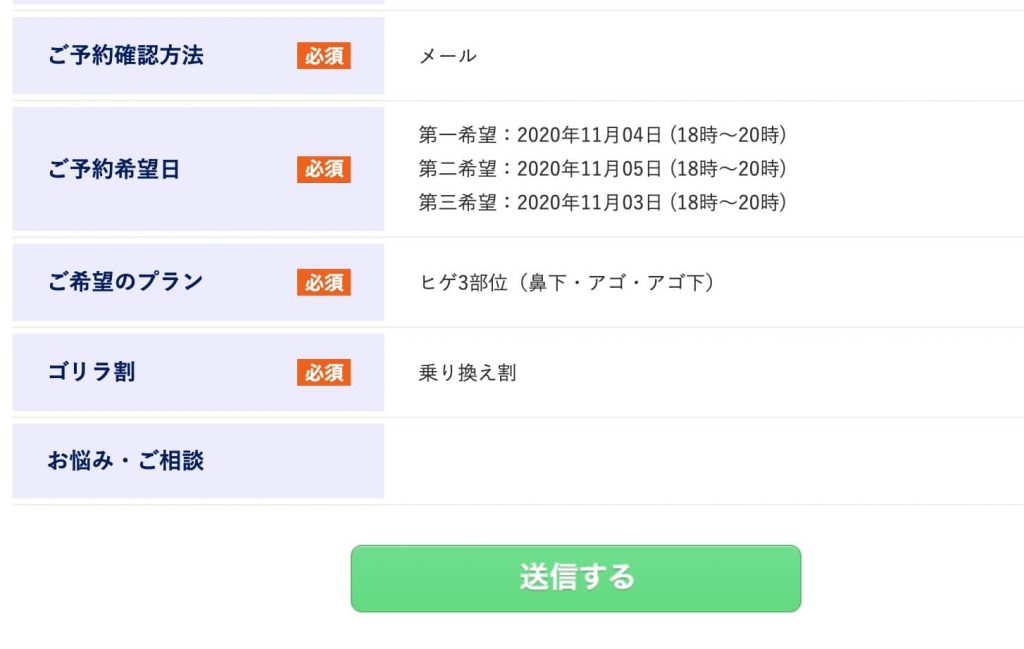Image resolution: width=1024 pixels, height=649 pixels.
Task: Click the second-choice date 2020年11月05日
Action: (589, 168)
